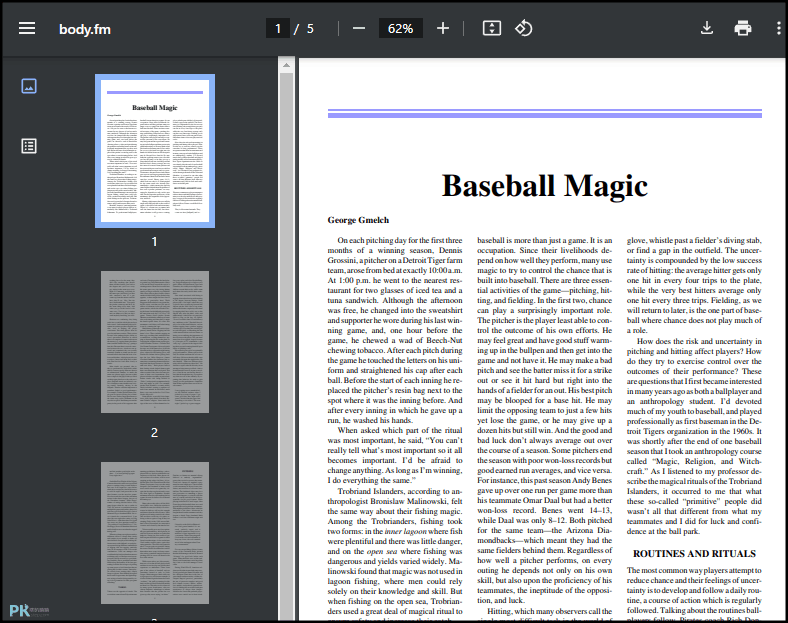This screenshot has height=623, width=788.
Task: Click the Baseball Magic heading
Action: [545, 186]
